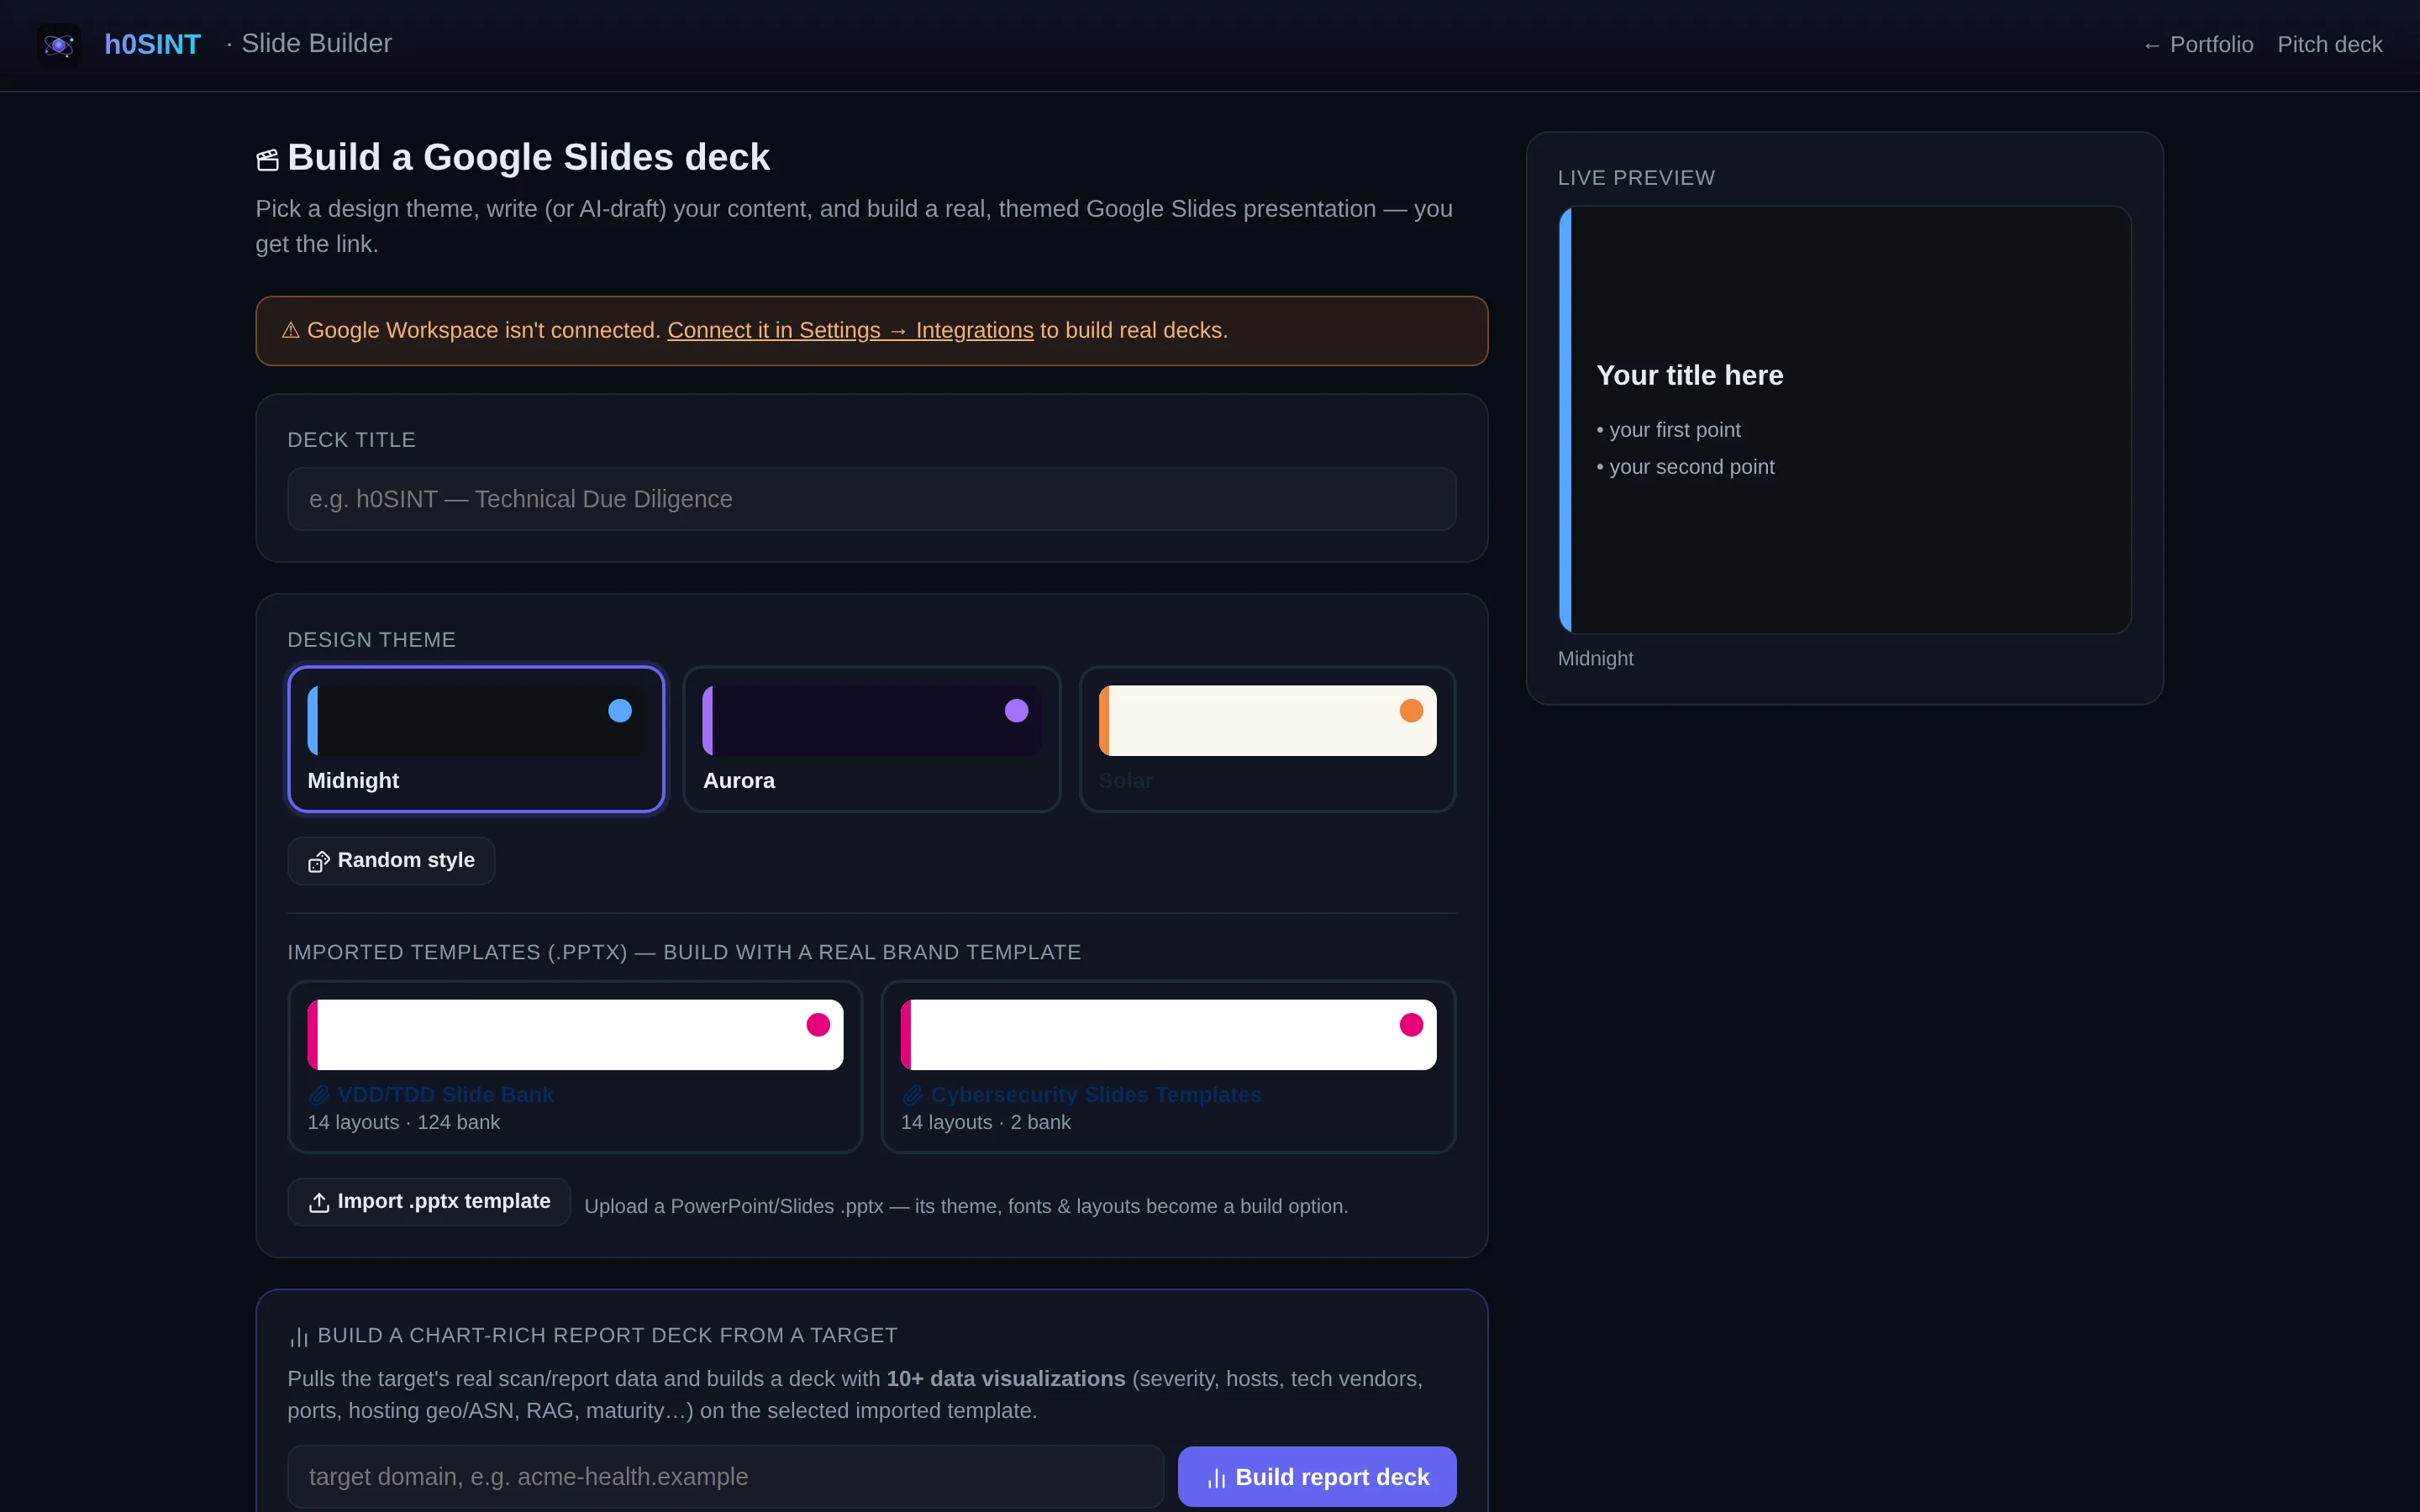Click the blue dot on Midnight swatch
The width and height of the screenshot is (2420, 1512).
(620, 711)
